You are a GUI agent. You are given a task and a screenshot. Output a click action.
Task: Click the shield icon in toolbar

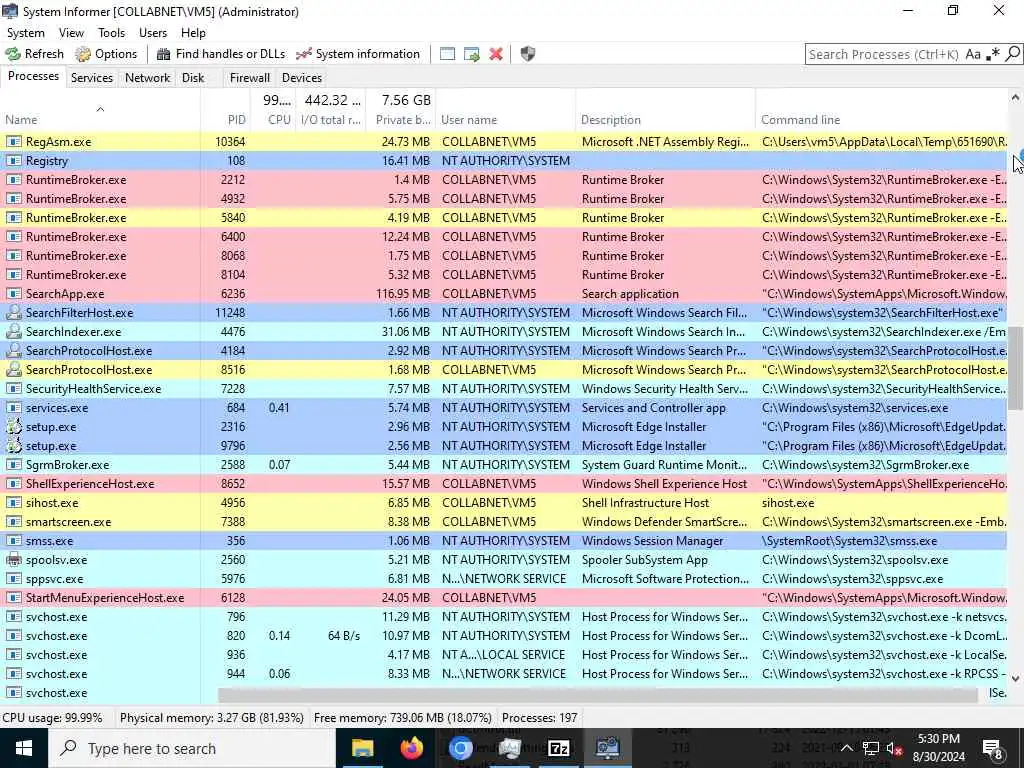(528, 54)
